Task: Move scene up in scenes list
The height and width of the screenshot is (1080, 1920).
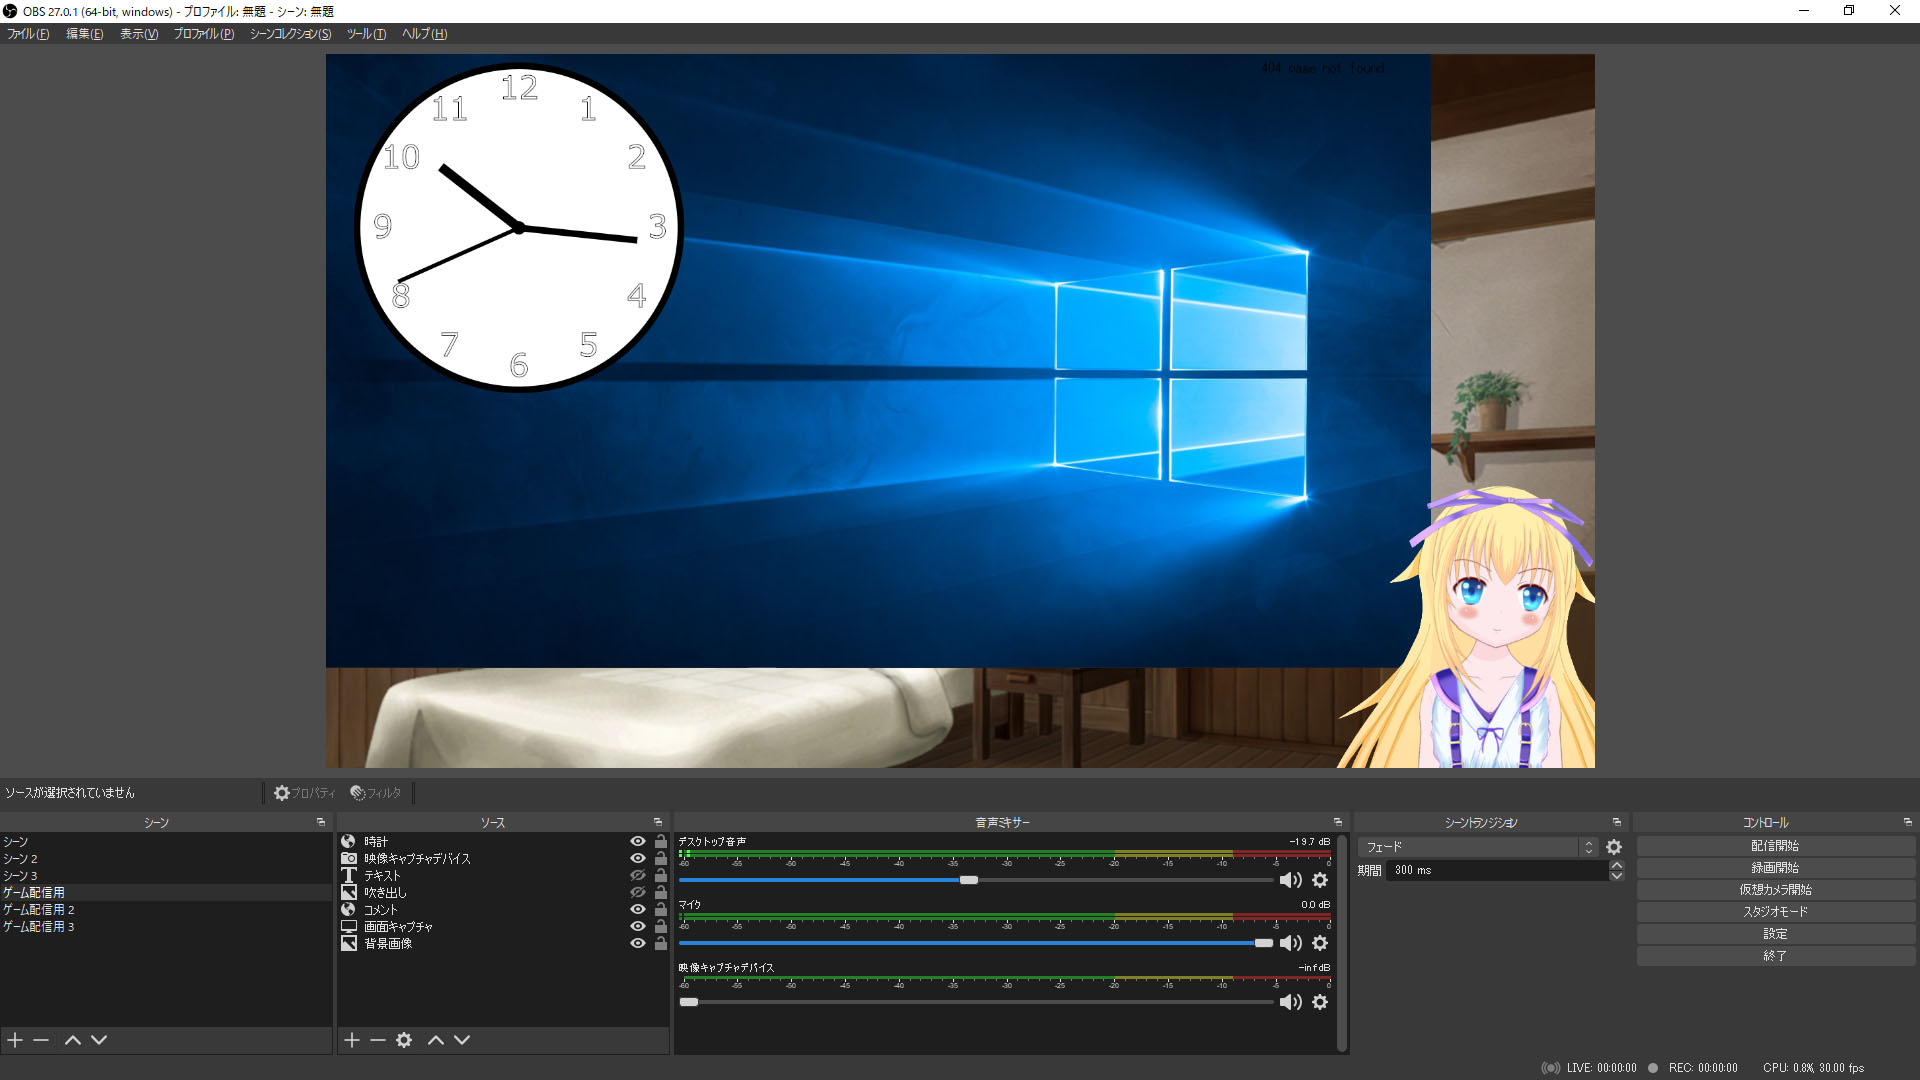Action: click(73, 1040)
